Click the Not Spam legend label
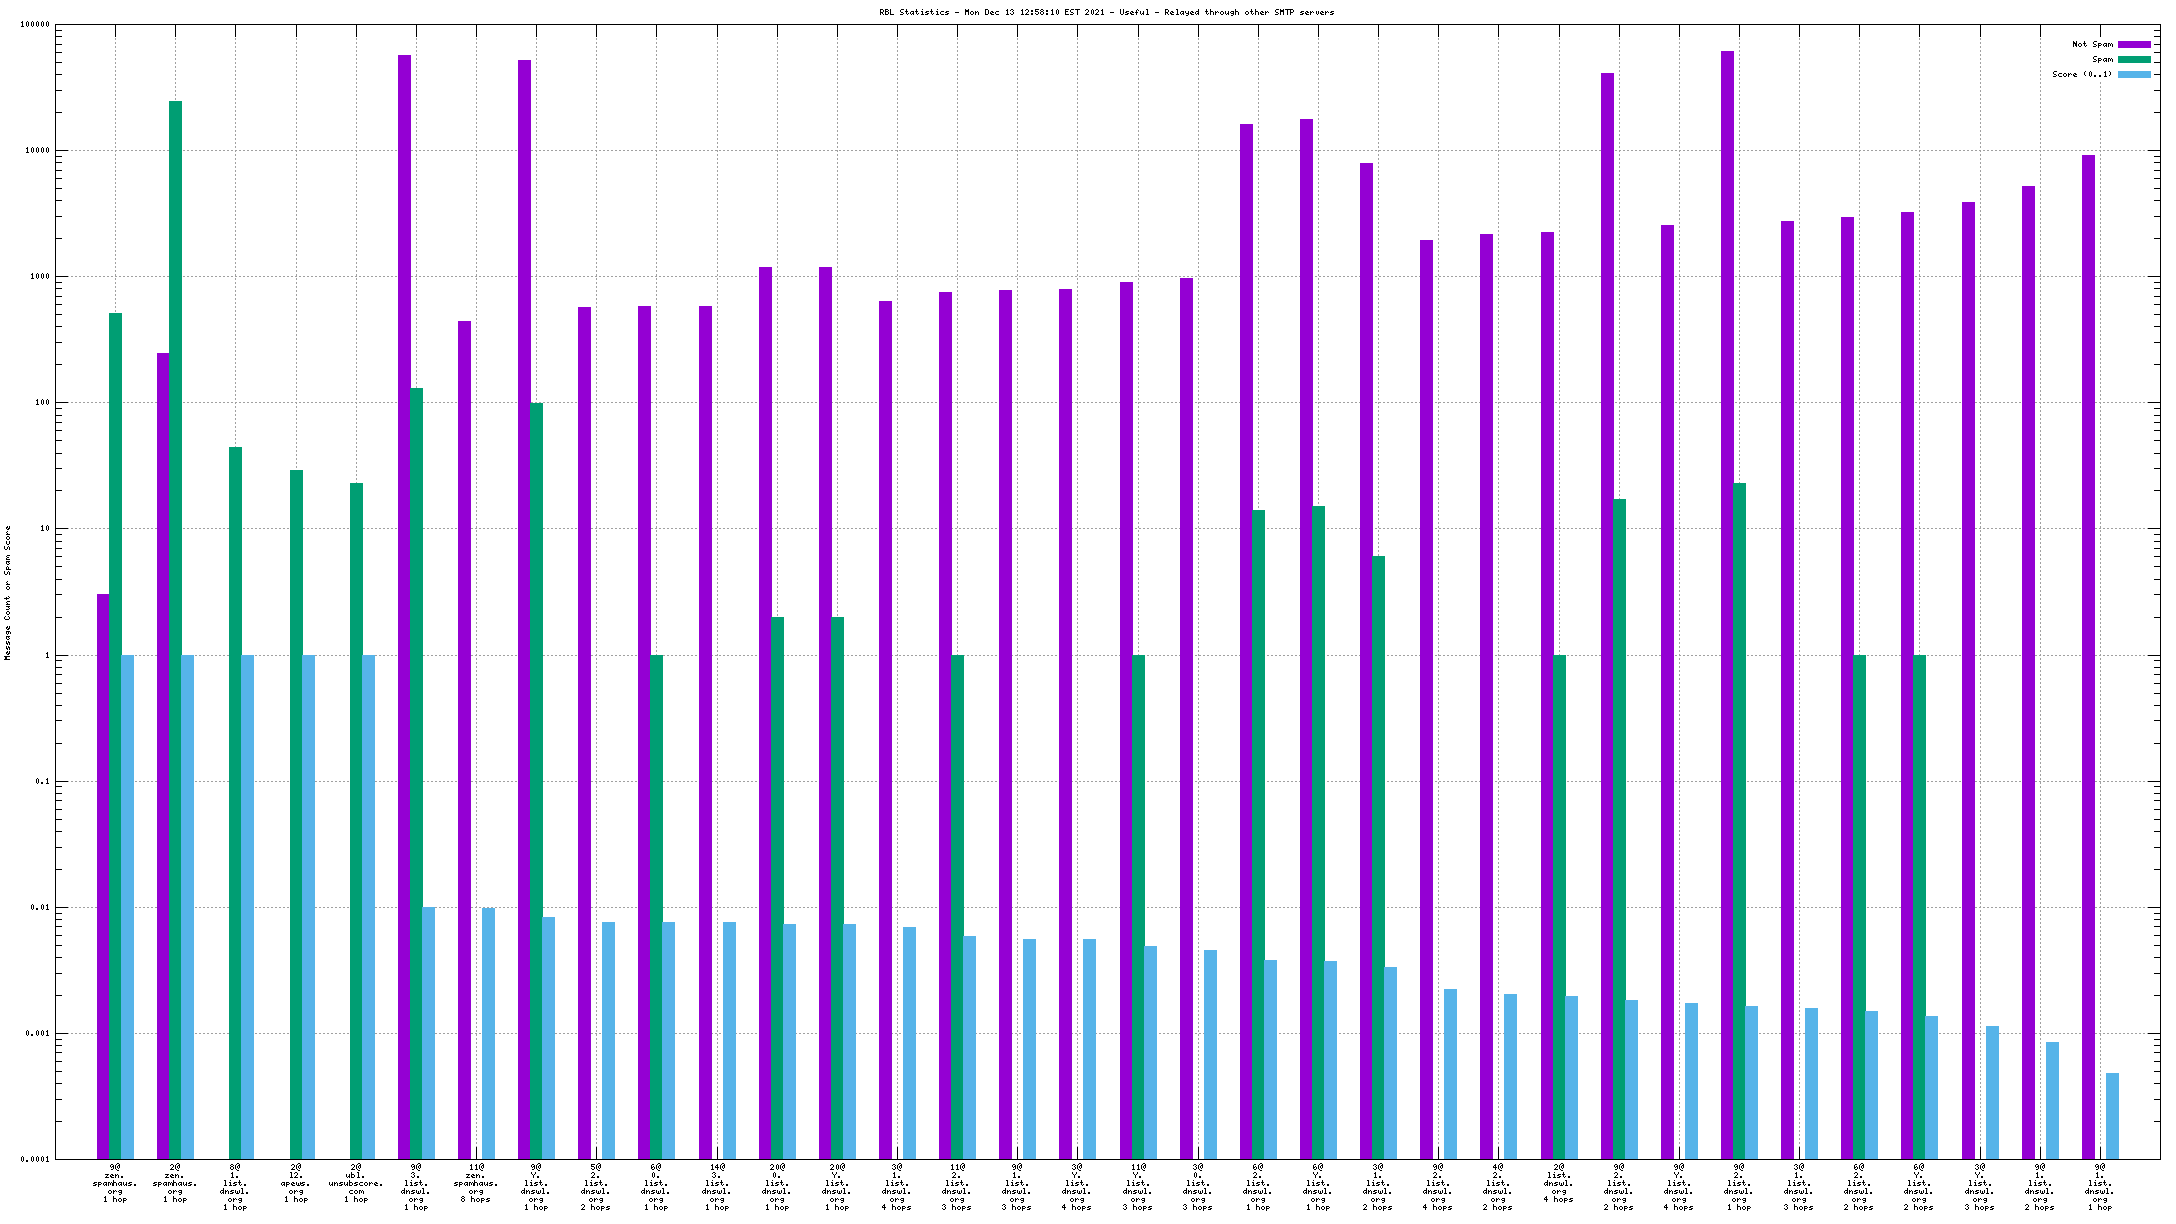 (2092, 44)
